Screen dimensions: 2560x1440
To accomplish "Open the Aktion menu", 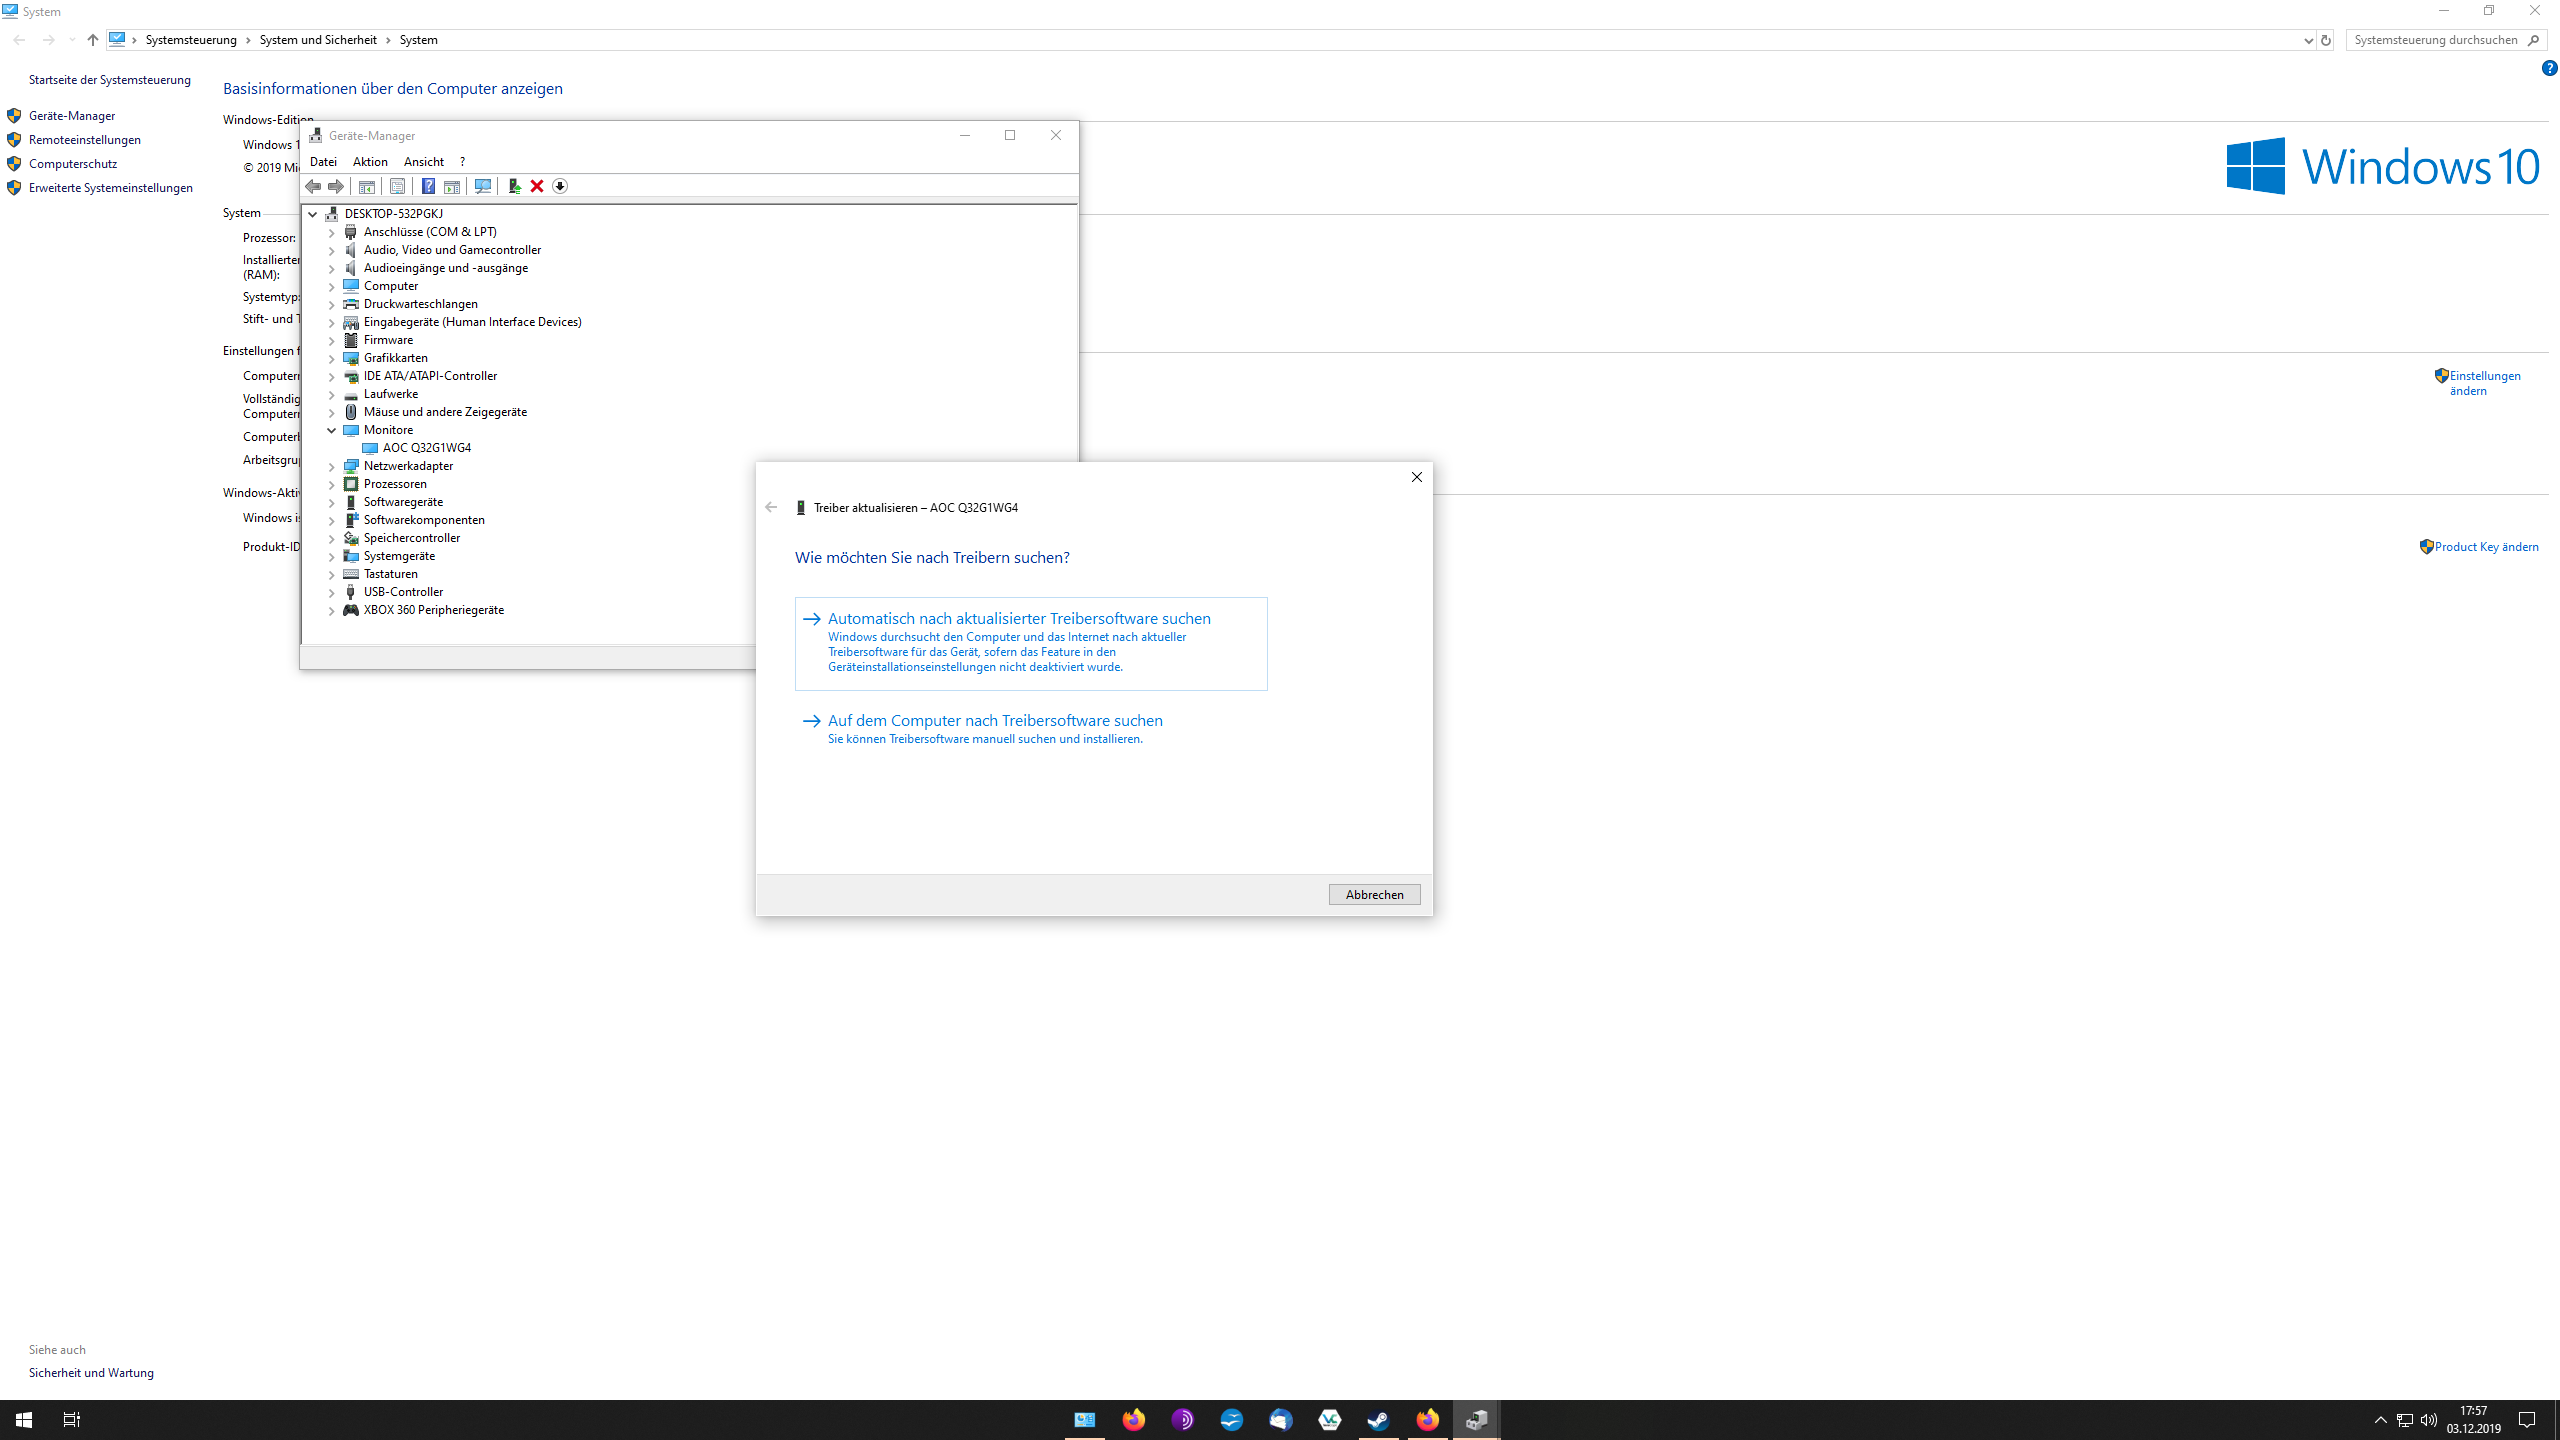I will (370, 161).
